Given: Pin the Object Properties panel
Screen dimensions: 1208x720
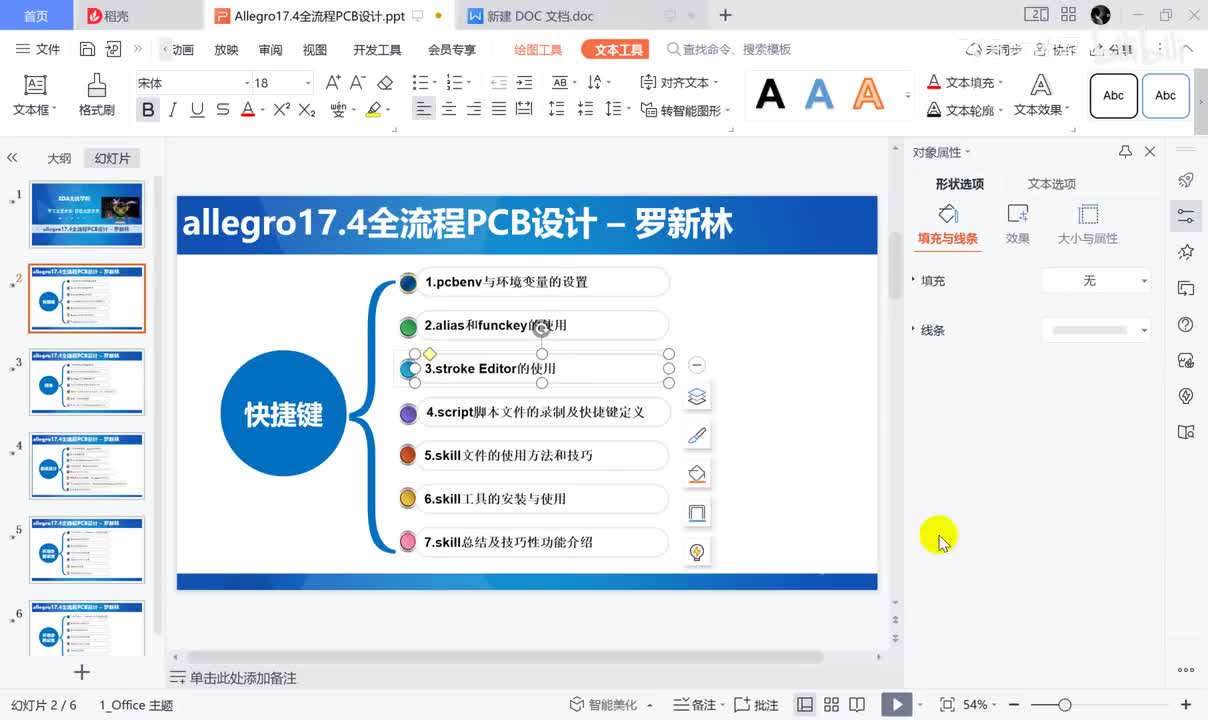Looking at the screenshot, I should tap(1125, 152).
